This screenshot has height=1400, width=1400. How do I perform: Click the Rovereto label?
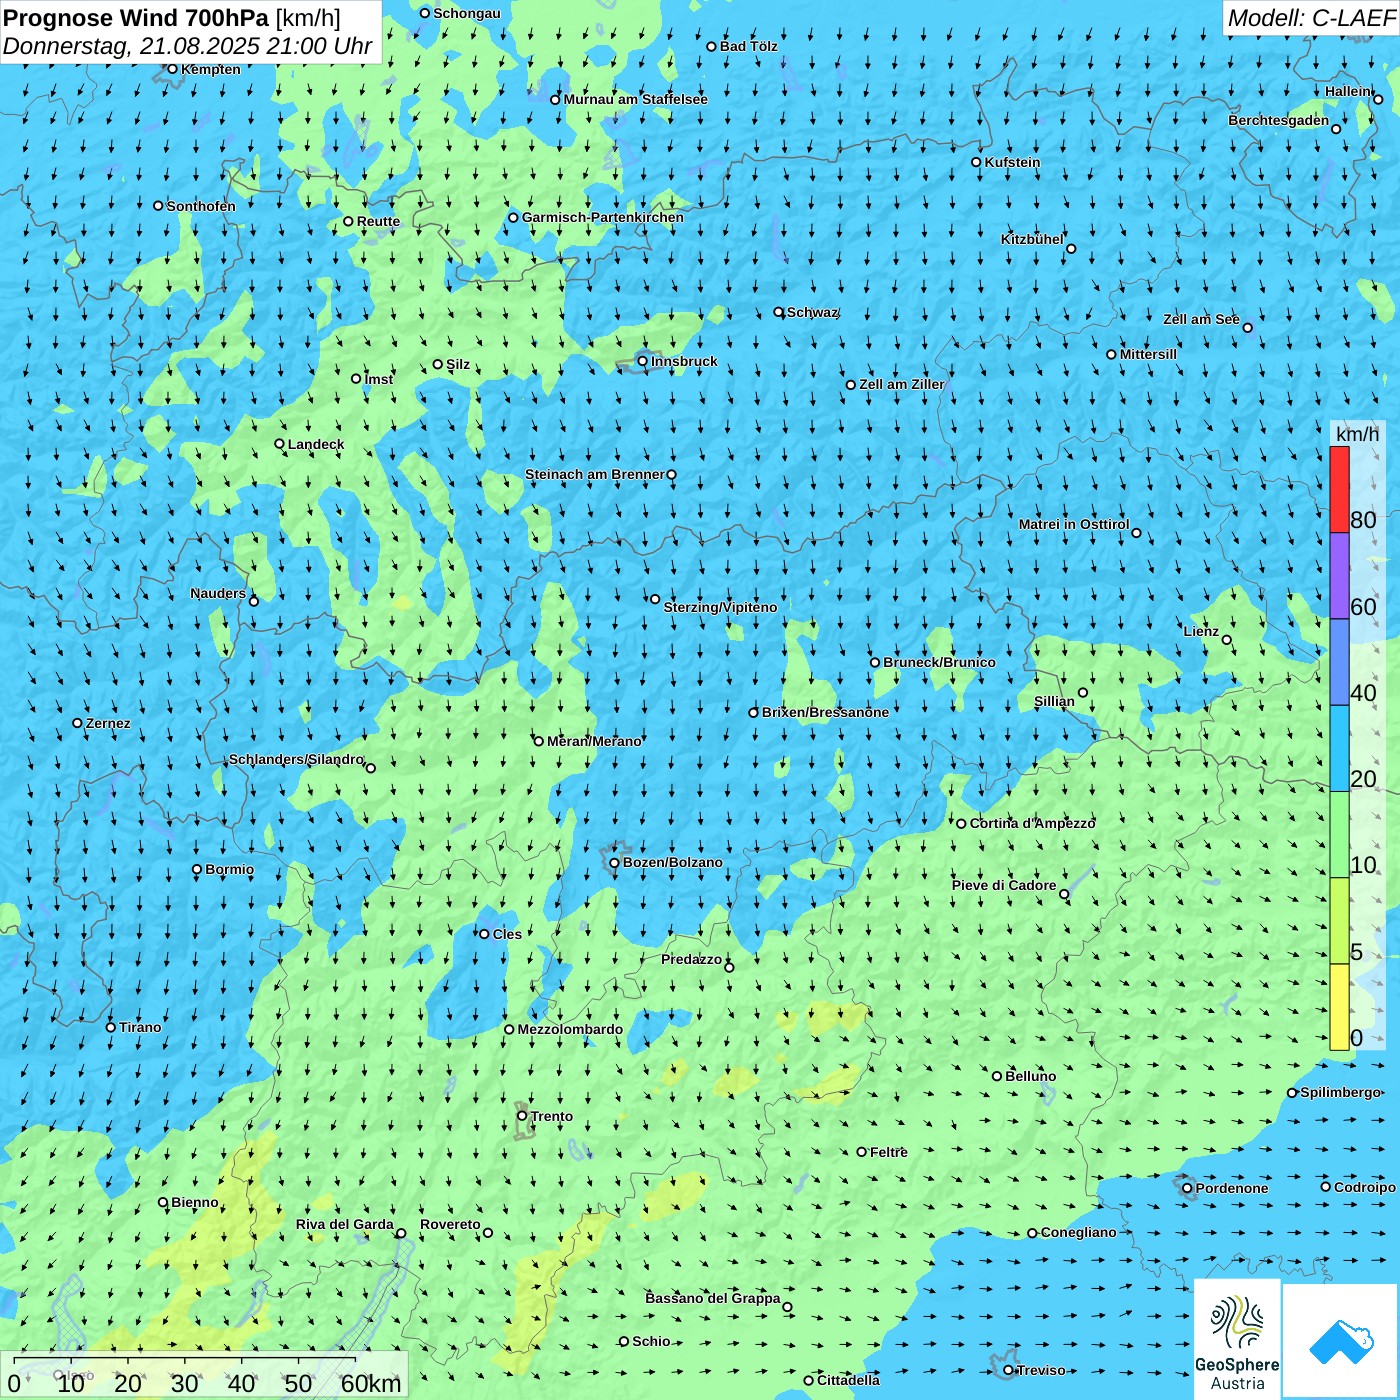[450, 1224]
